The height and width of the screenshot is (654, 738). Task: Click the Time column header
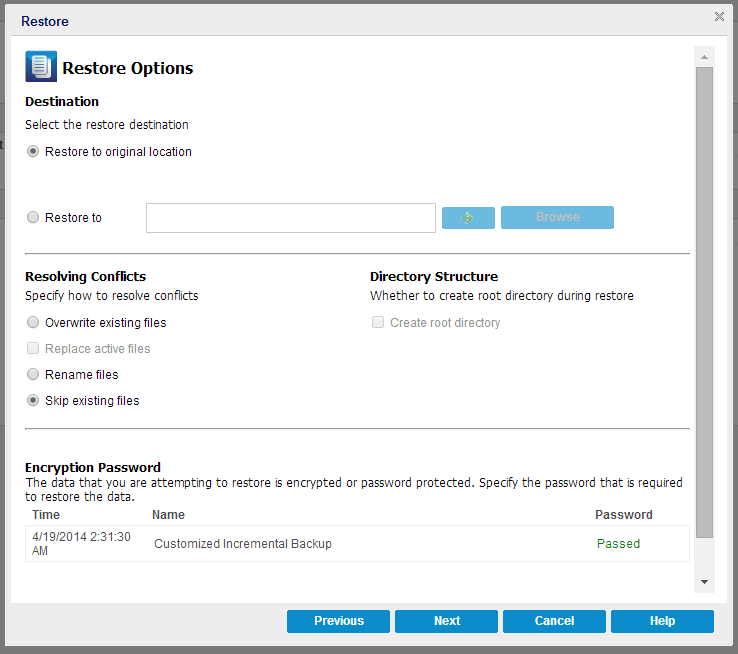click(x=46, y=515)
